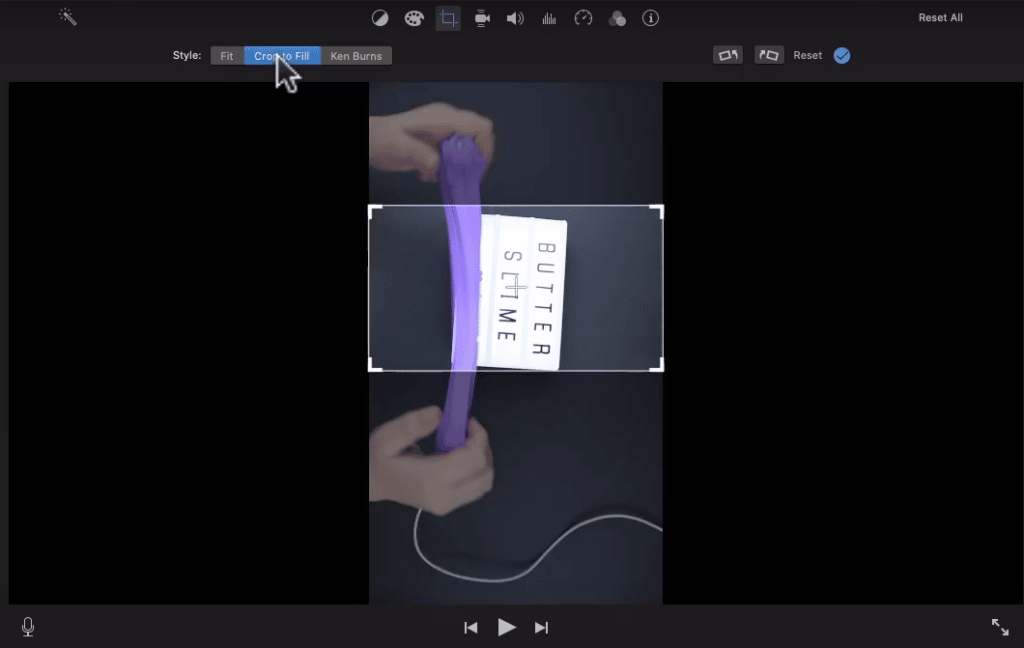Screen dimensions: 1024x648
Task: Click the magic wand auto-enhance icon
Action: click(x=68, y=17)
